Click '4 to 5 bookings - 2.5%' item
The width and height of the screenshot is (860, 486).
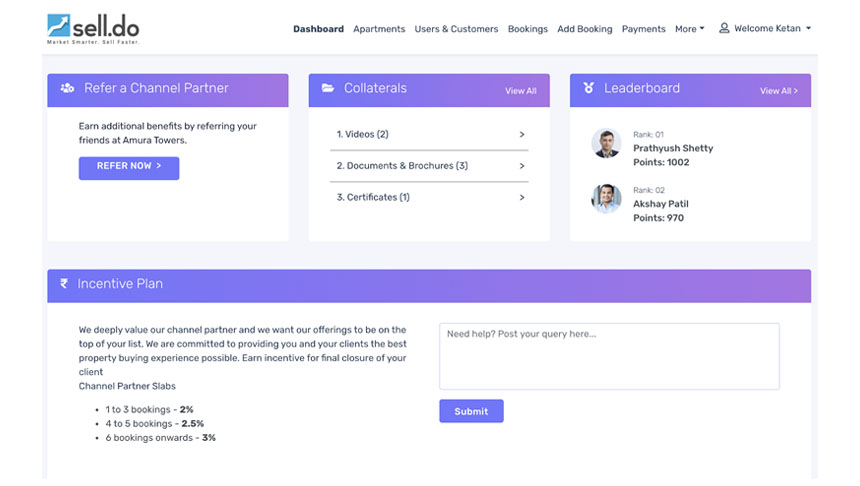(155, 424)
